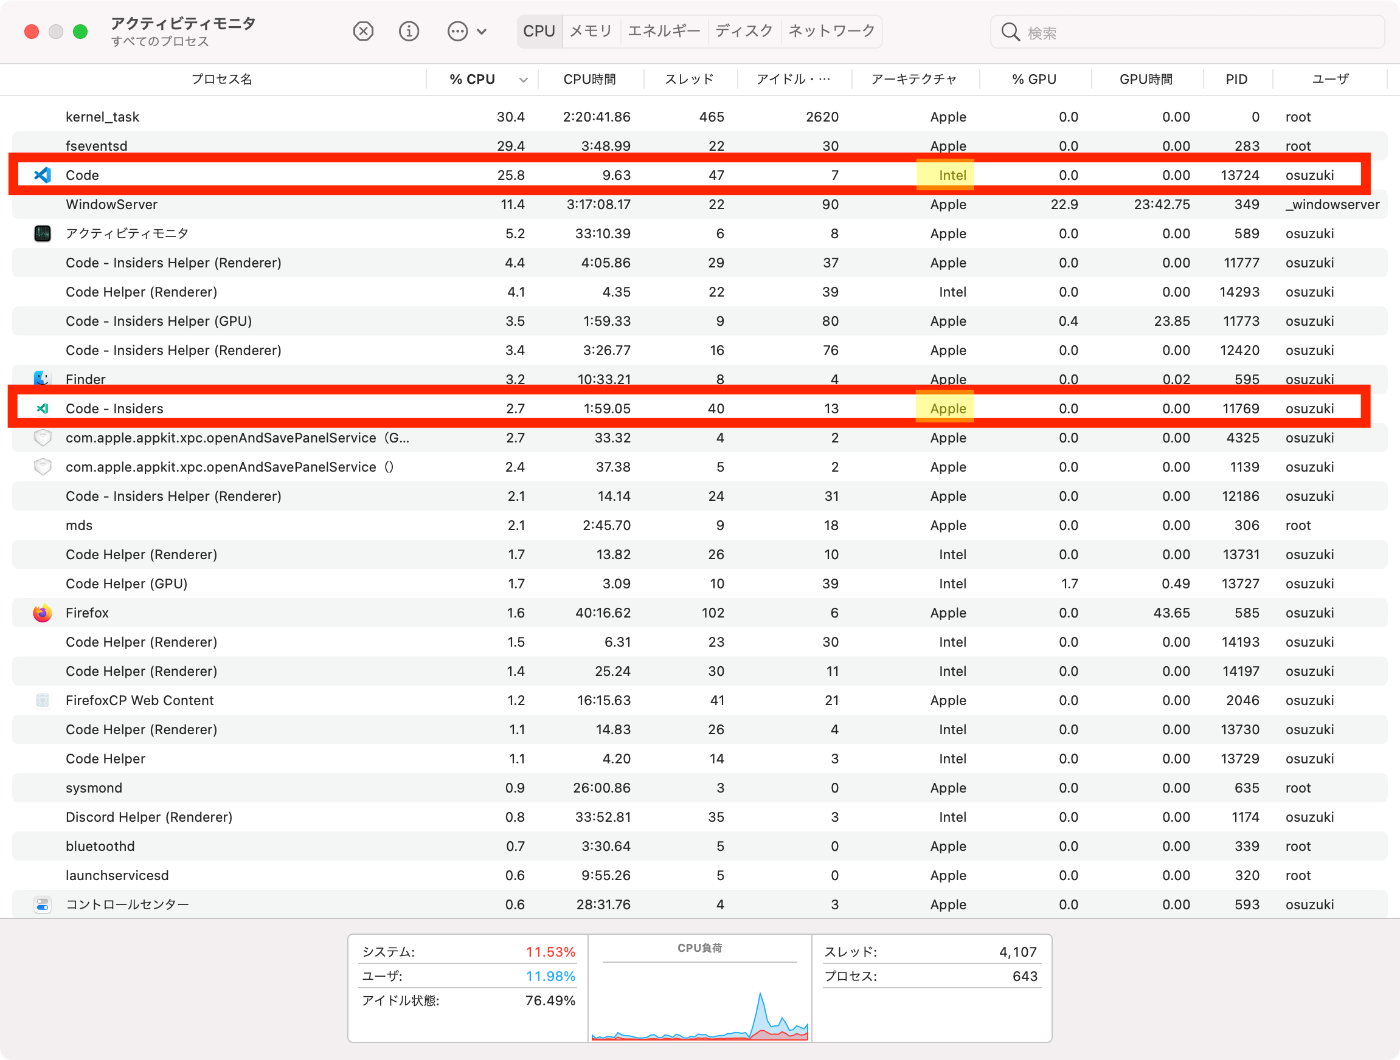Click the プロセス 643 count
Screen dimensions: 1400x1060
click(x=931, y=976)
